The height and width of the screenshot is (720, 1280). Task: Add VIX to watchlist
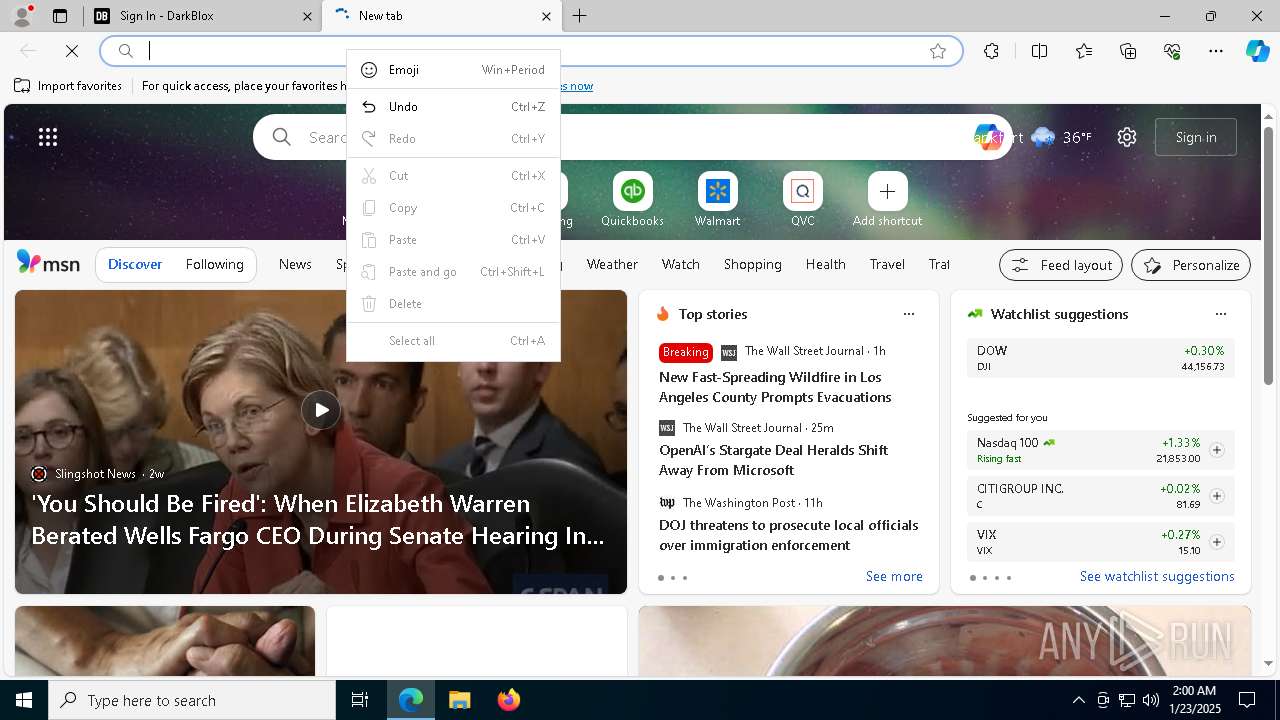coord(1217,542)
